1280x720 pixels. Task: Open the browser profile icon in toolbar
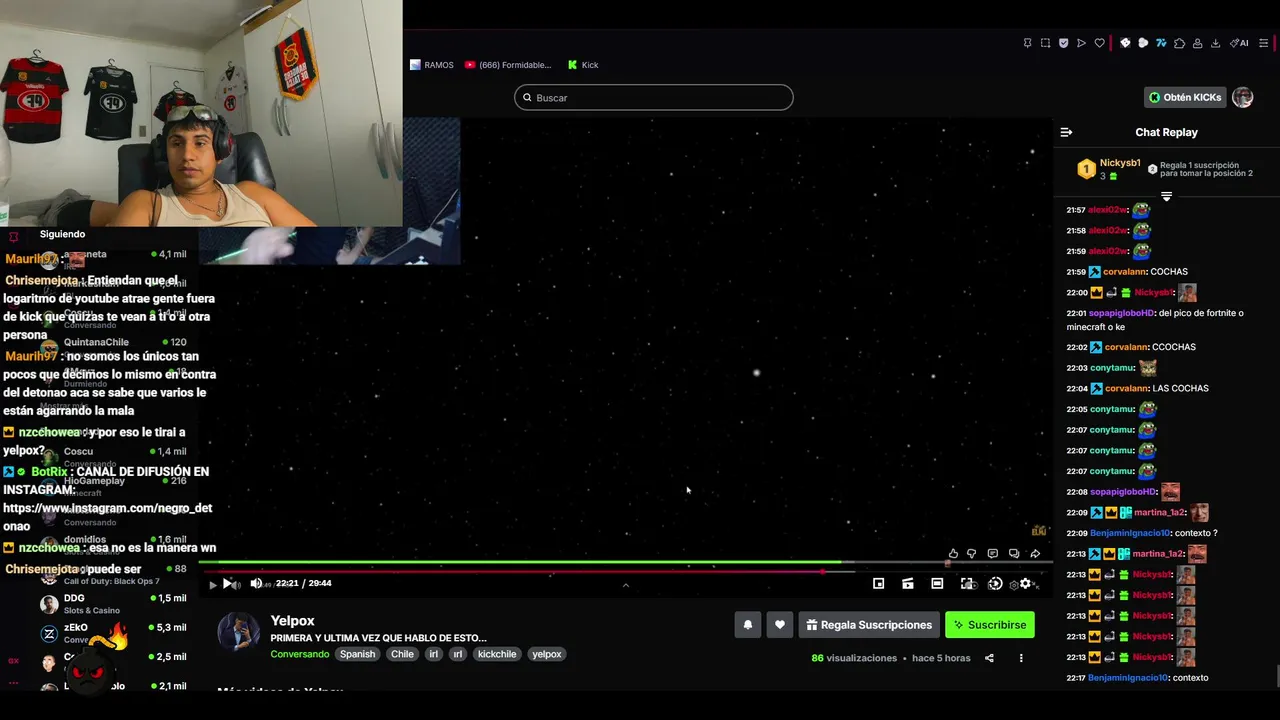point(1197,43)
